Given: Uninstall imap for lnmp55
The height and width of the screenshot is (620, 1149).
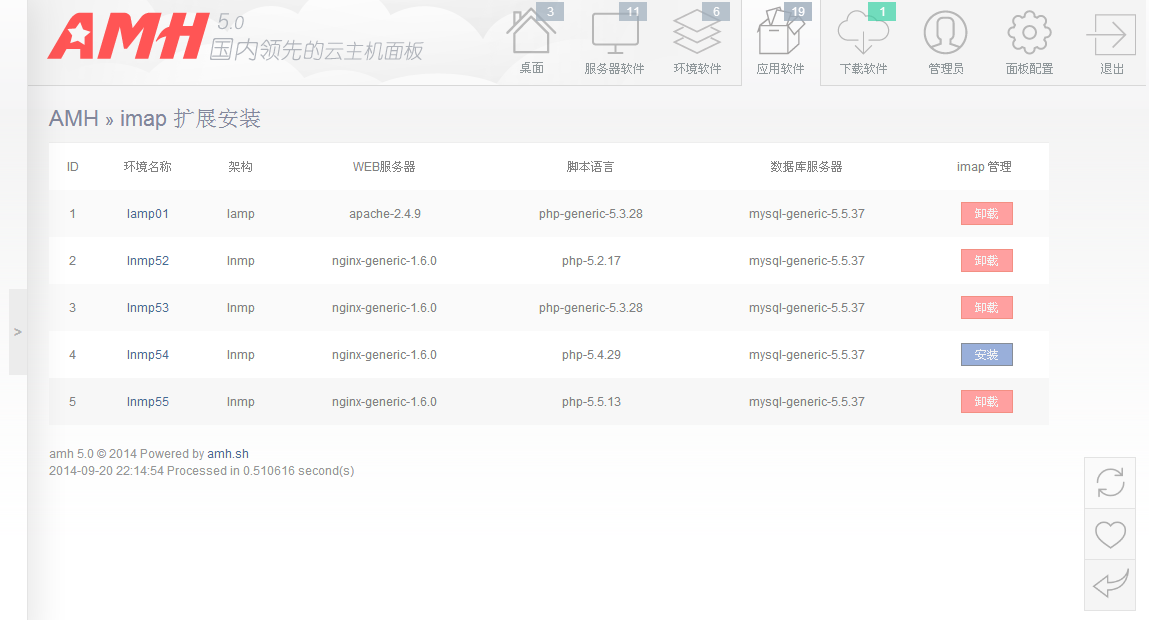Looking at the screenshot, I should point(986,402).
